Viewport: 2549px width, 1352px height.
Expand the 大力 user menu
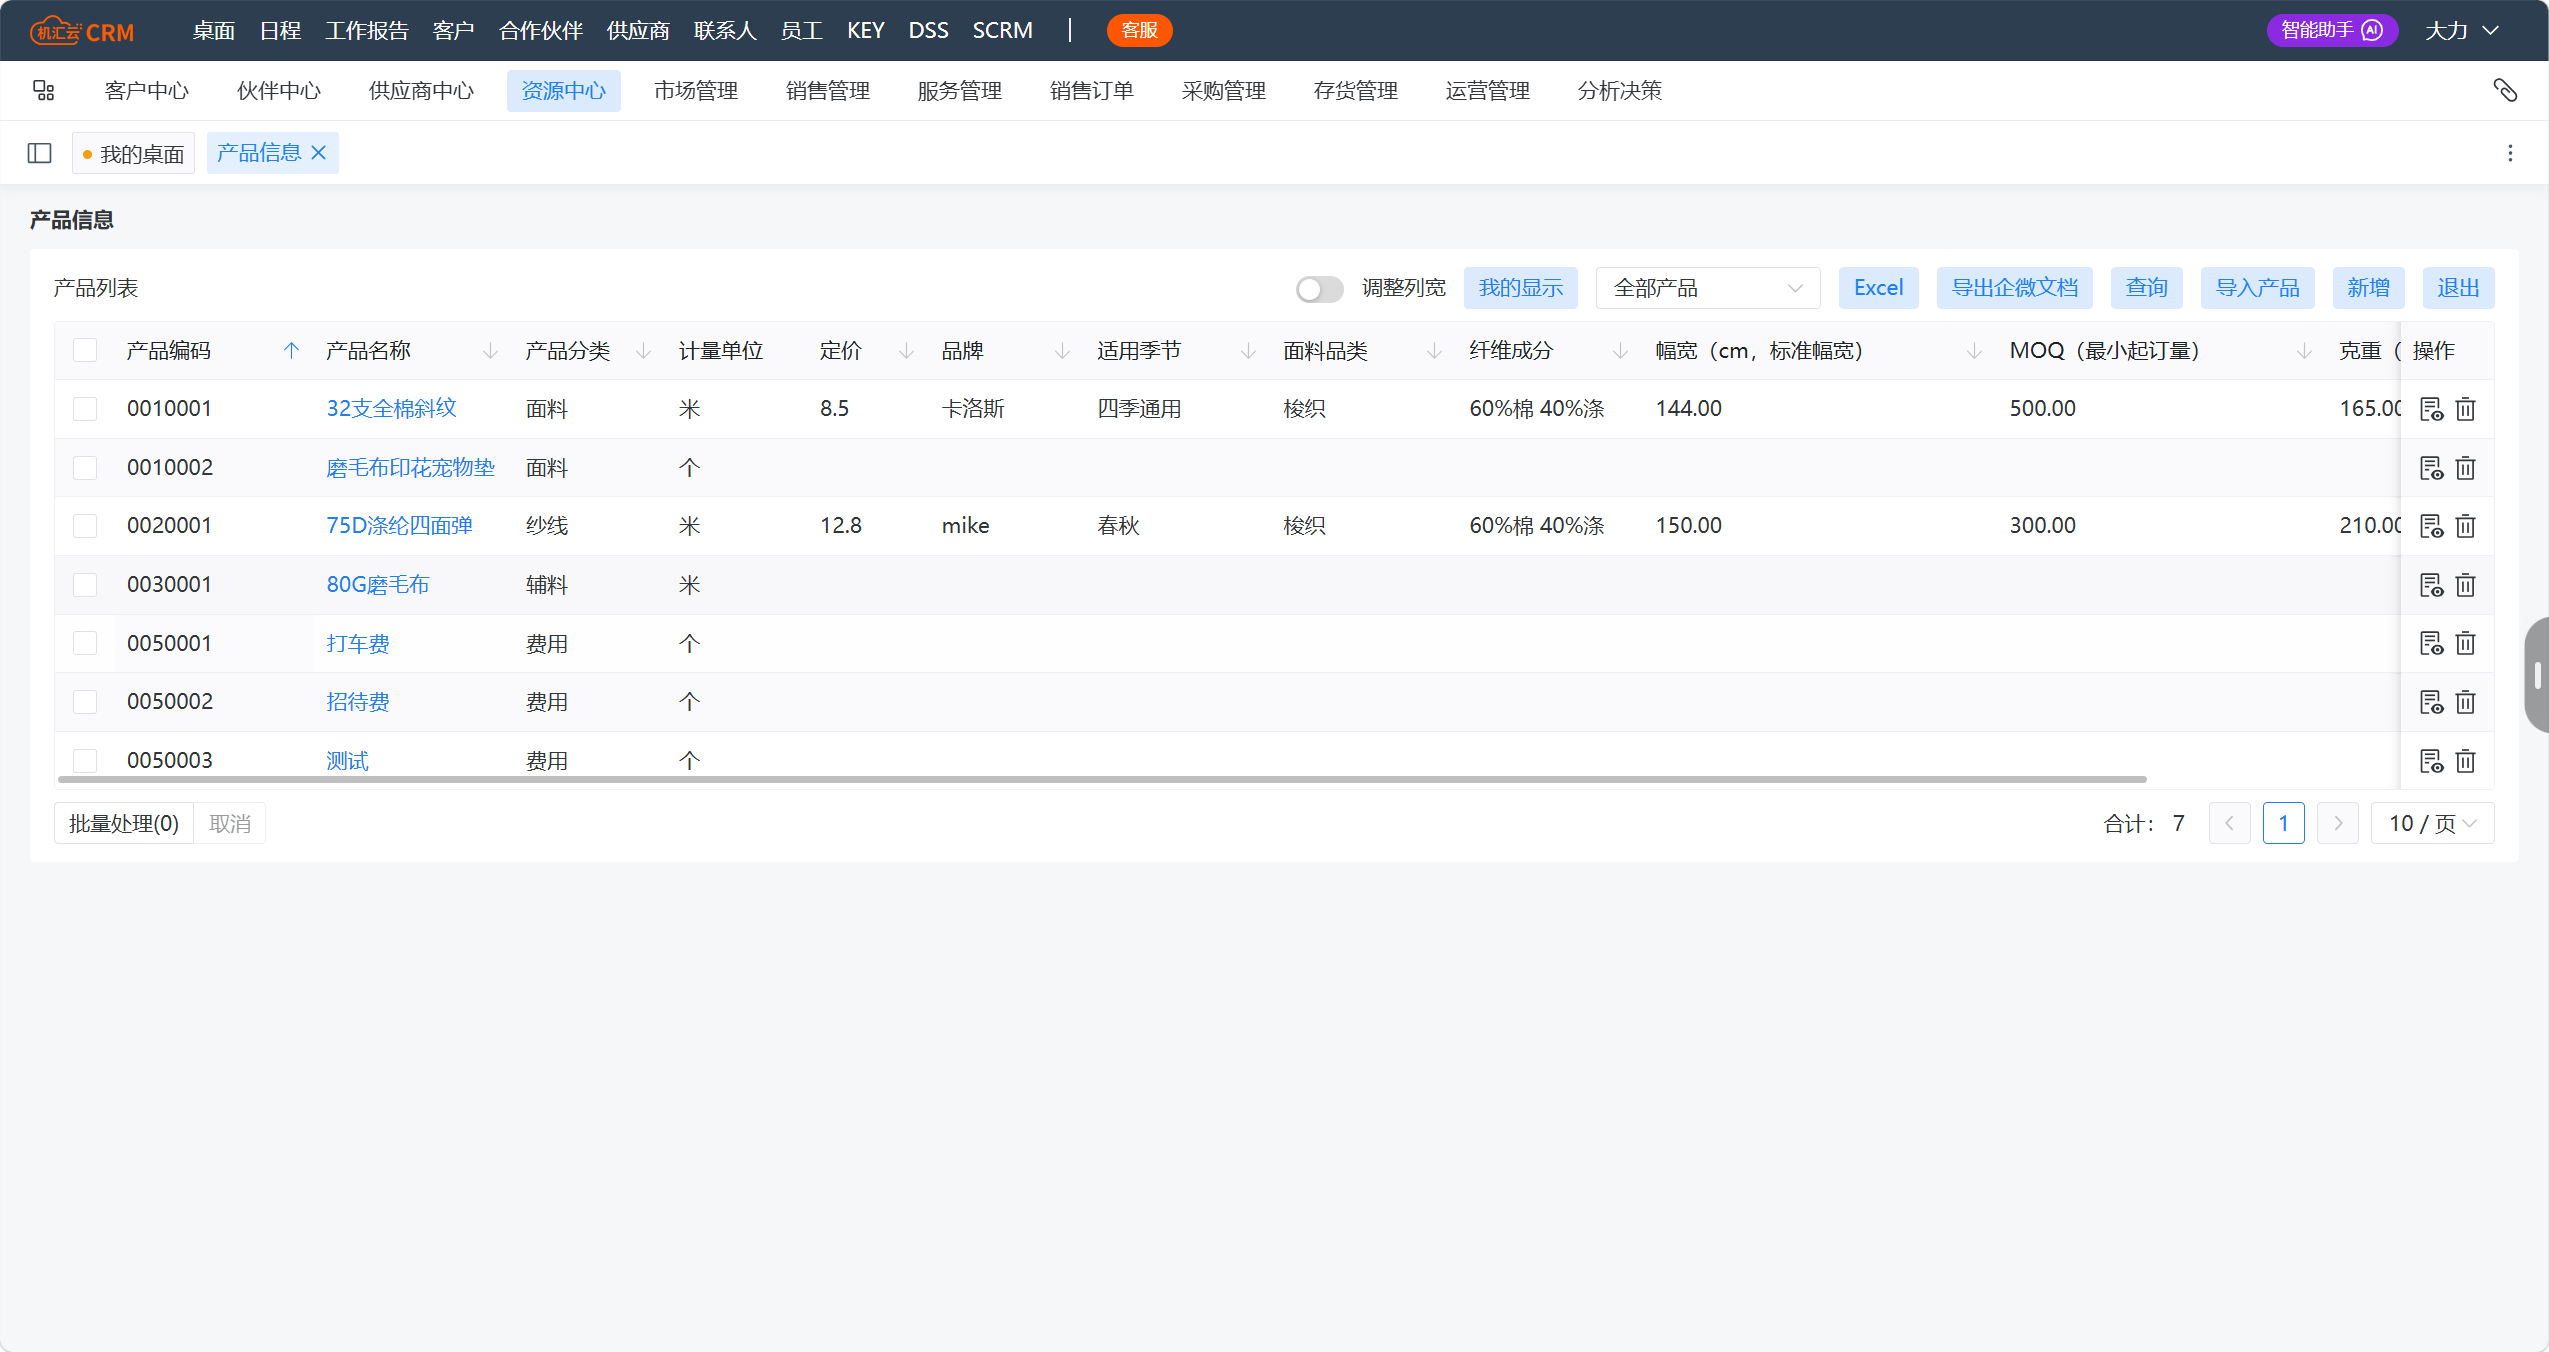point(2461,31)
